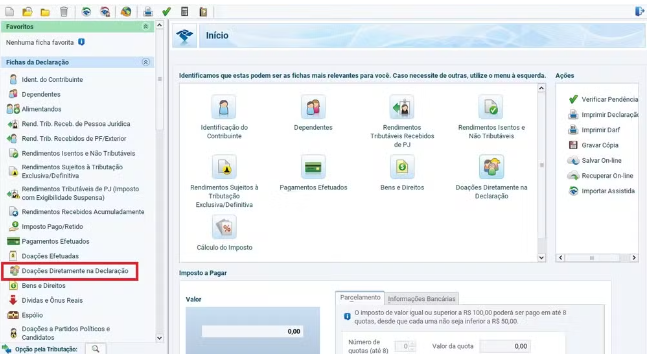This screenshot has height=361, width=650.
Task: Collapse the Fichas da Declaração panel
Action: click(146, 62)
